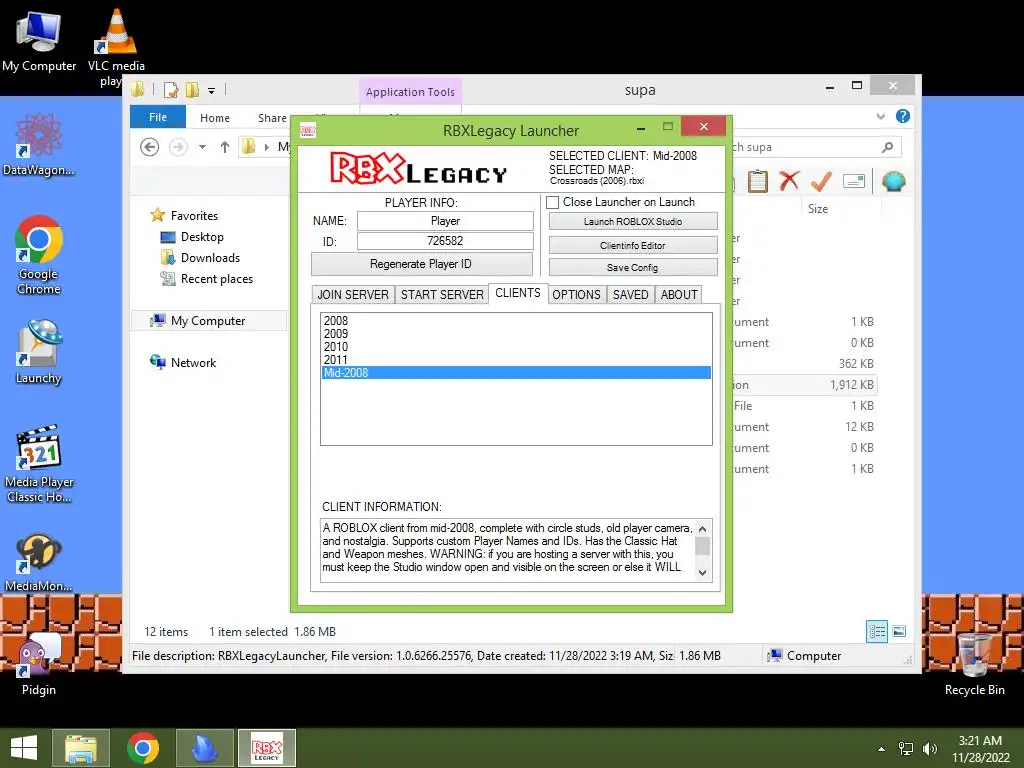Click the volume speaker tray icon
1024x768 pixels.
(x=929, y=749)
